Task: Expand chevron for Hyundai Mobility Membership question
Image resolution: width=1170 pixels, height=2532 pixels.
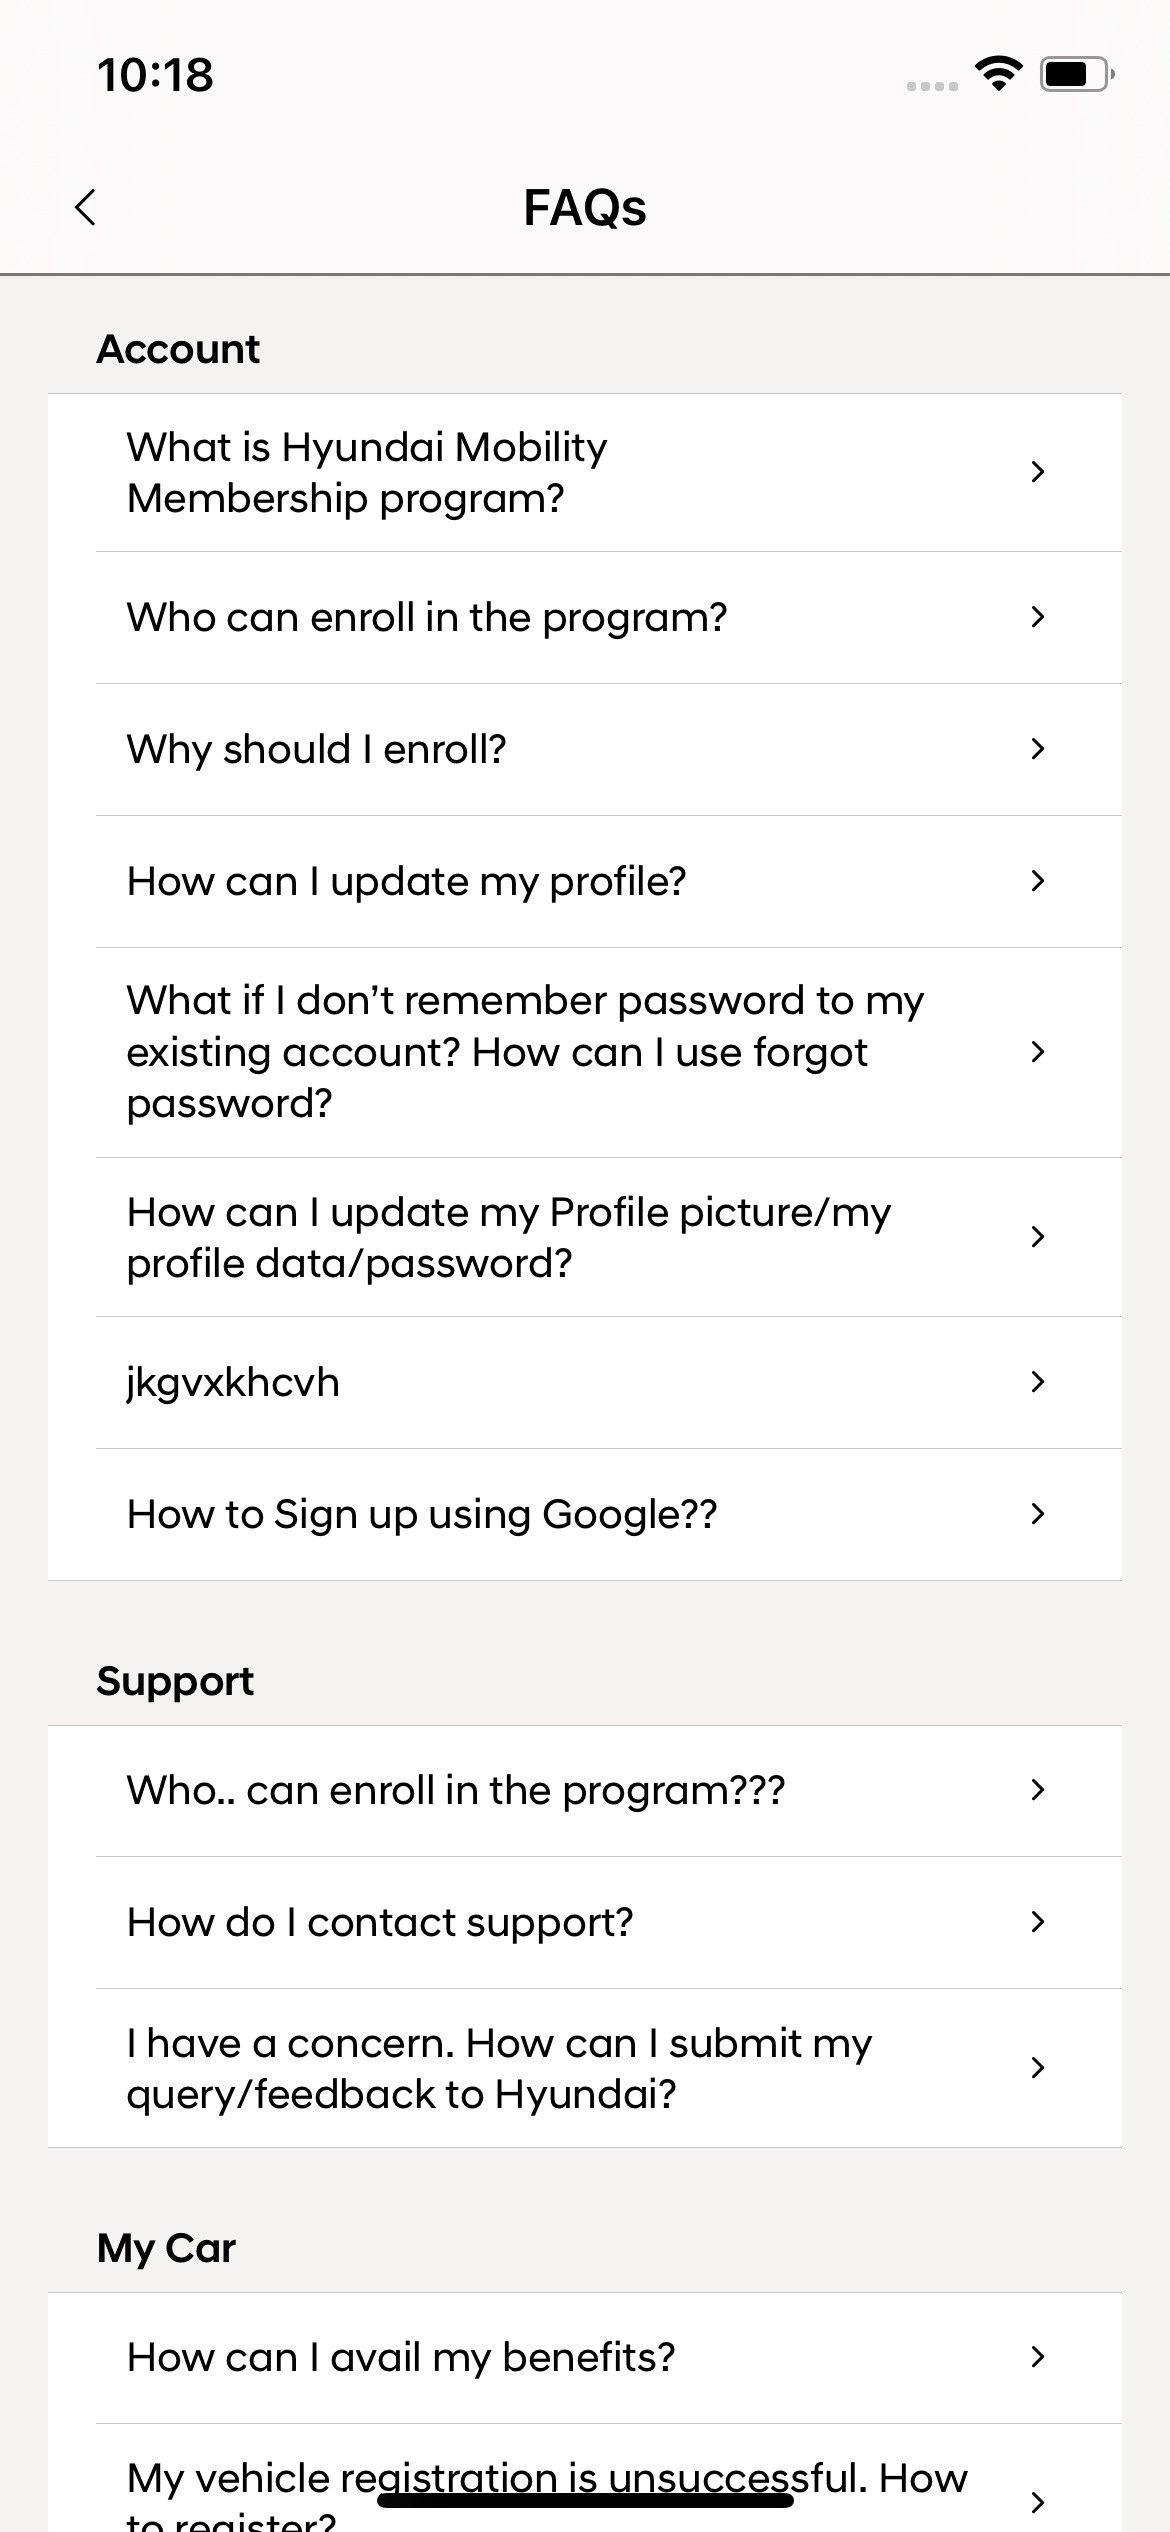Action: pyautogui.click(x=1037, y=472)
